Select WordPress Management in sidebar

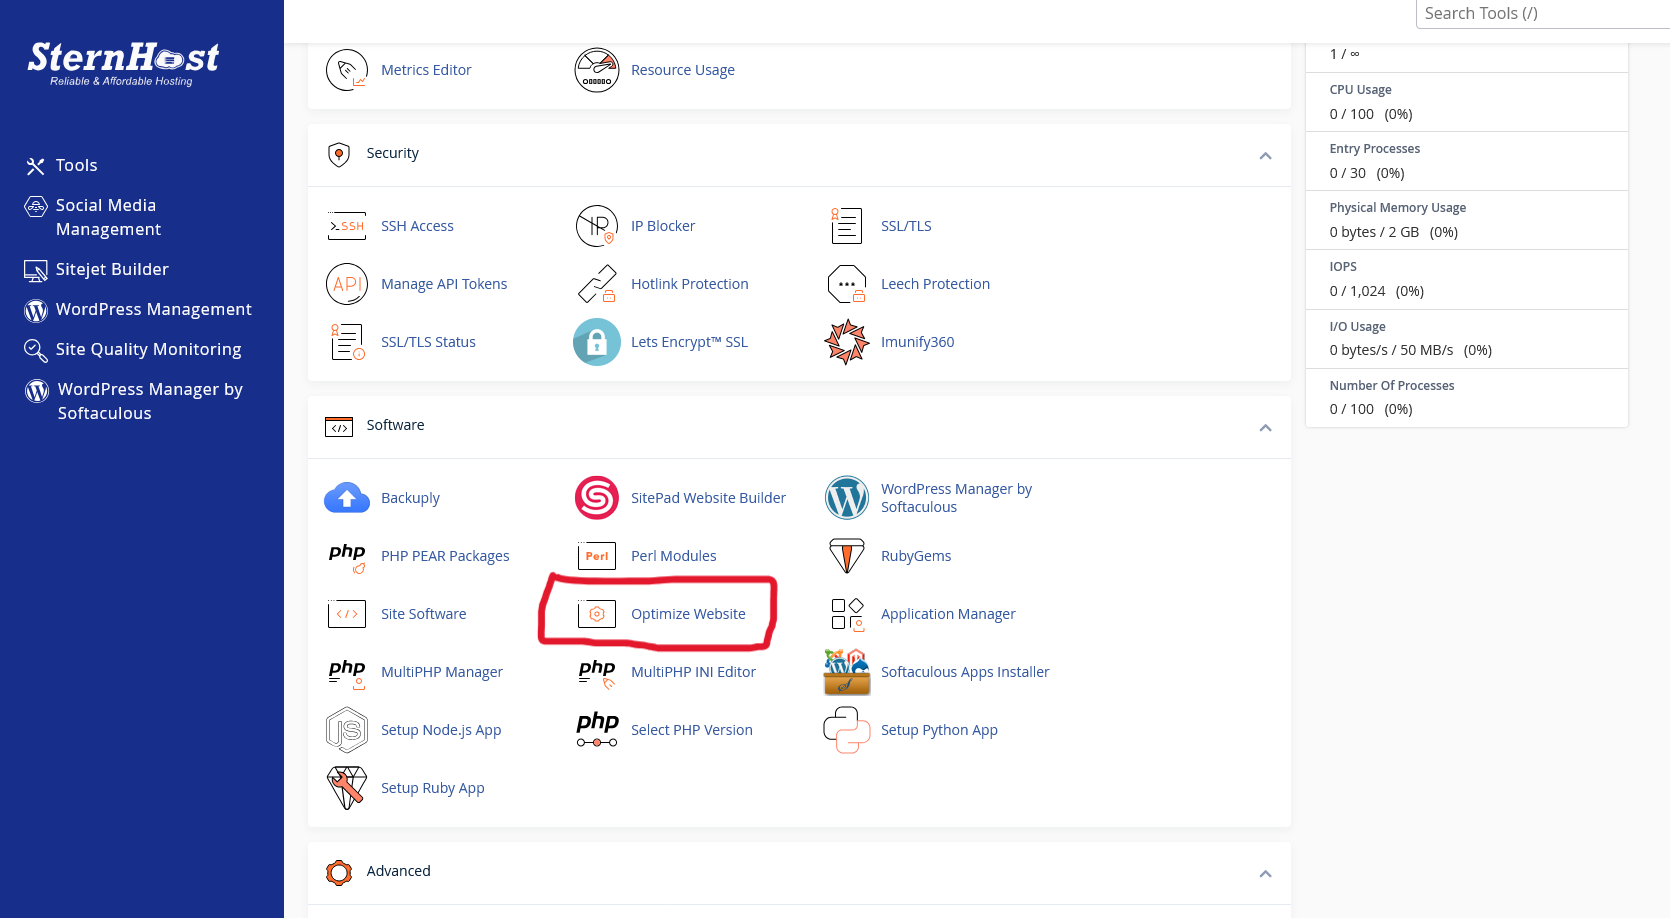(x=153, y=310)
